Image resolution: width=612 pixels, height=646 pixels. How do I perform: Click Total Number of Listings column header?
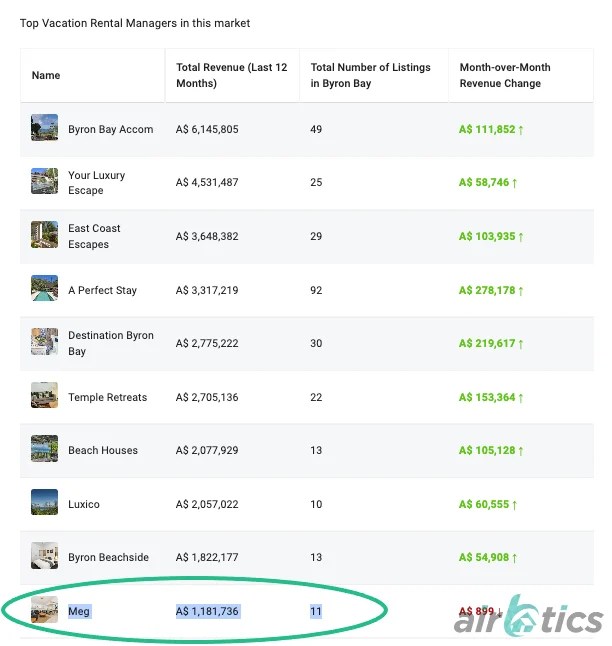click(370, 75)
